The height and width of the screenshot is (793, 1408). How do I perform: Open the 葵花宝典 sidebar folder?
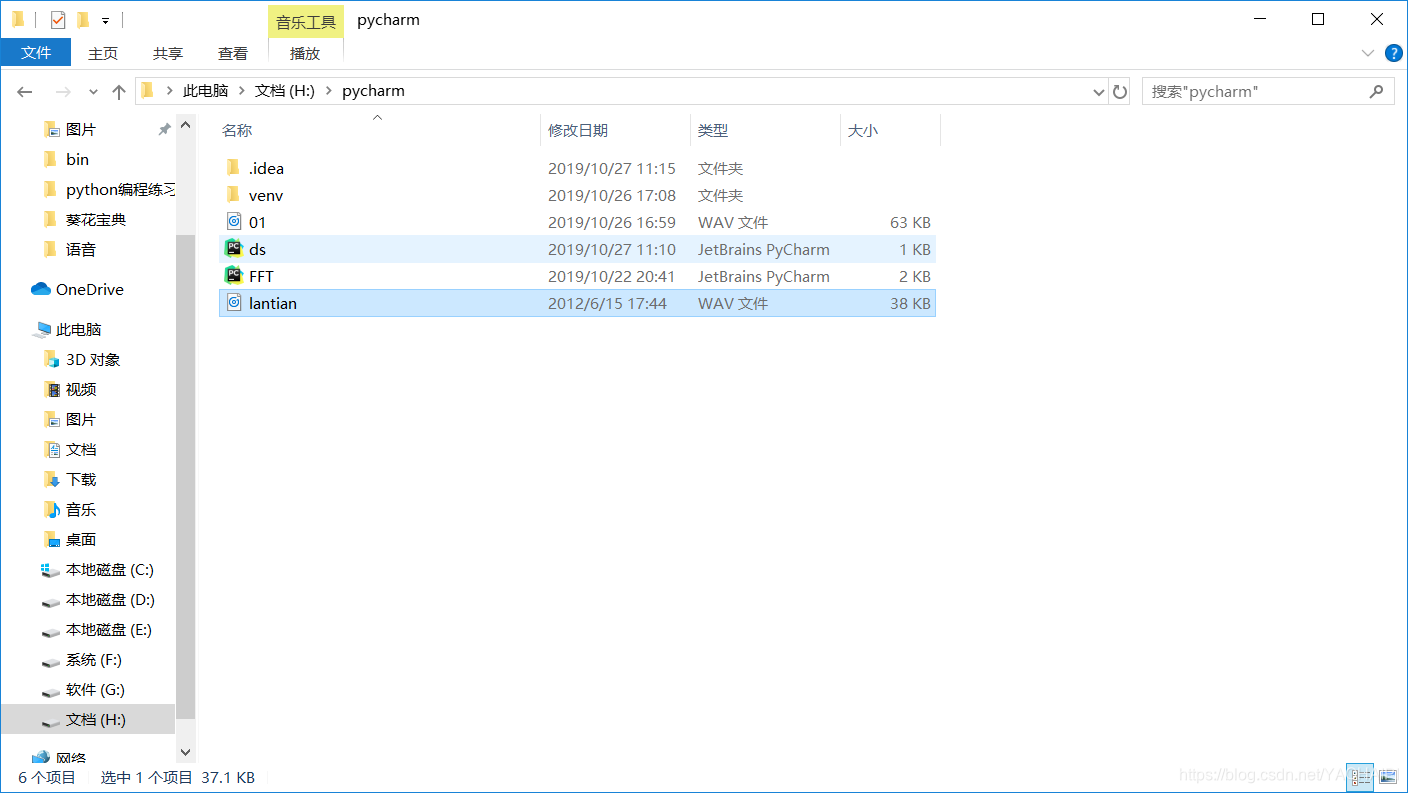pos(96,219)
